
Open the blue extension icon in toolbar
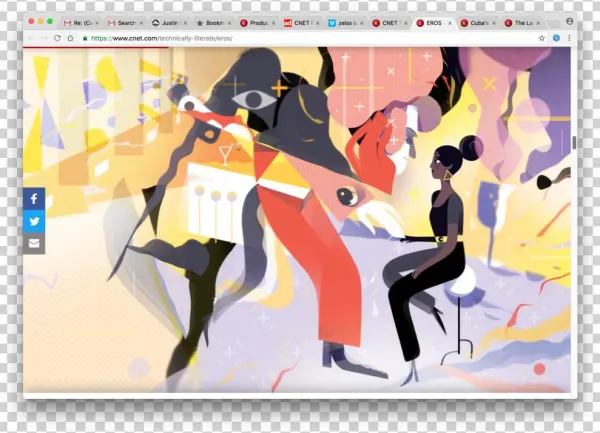click(556, 38)
